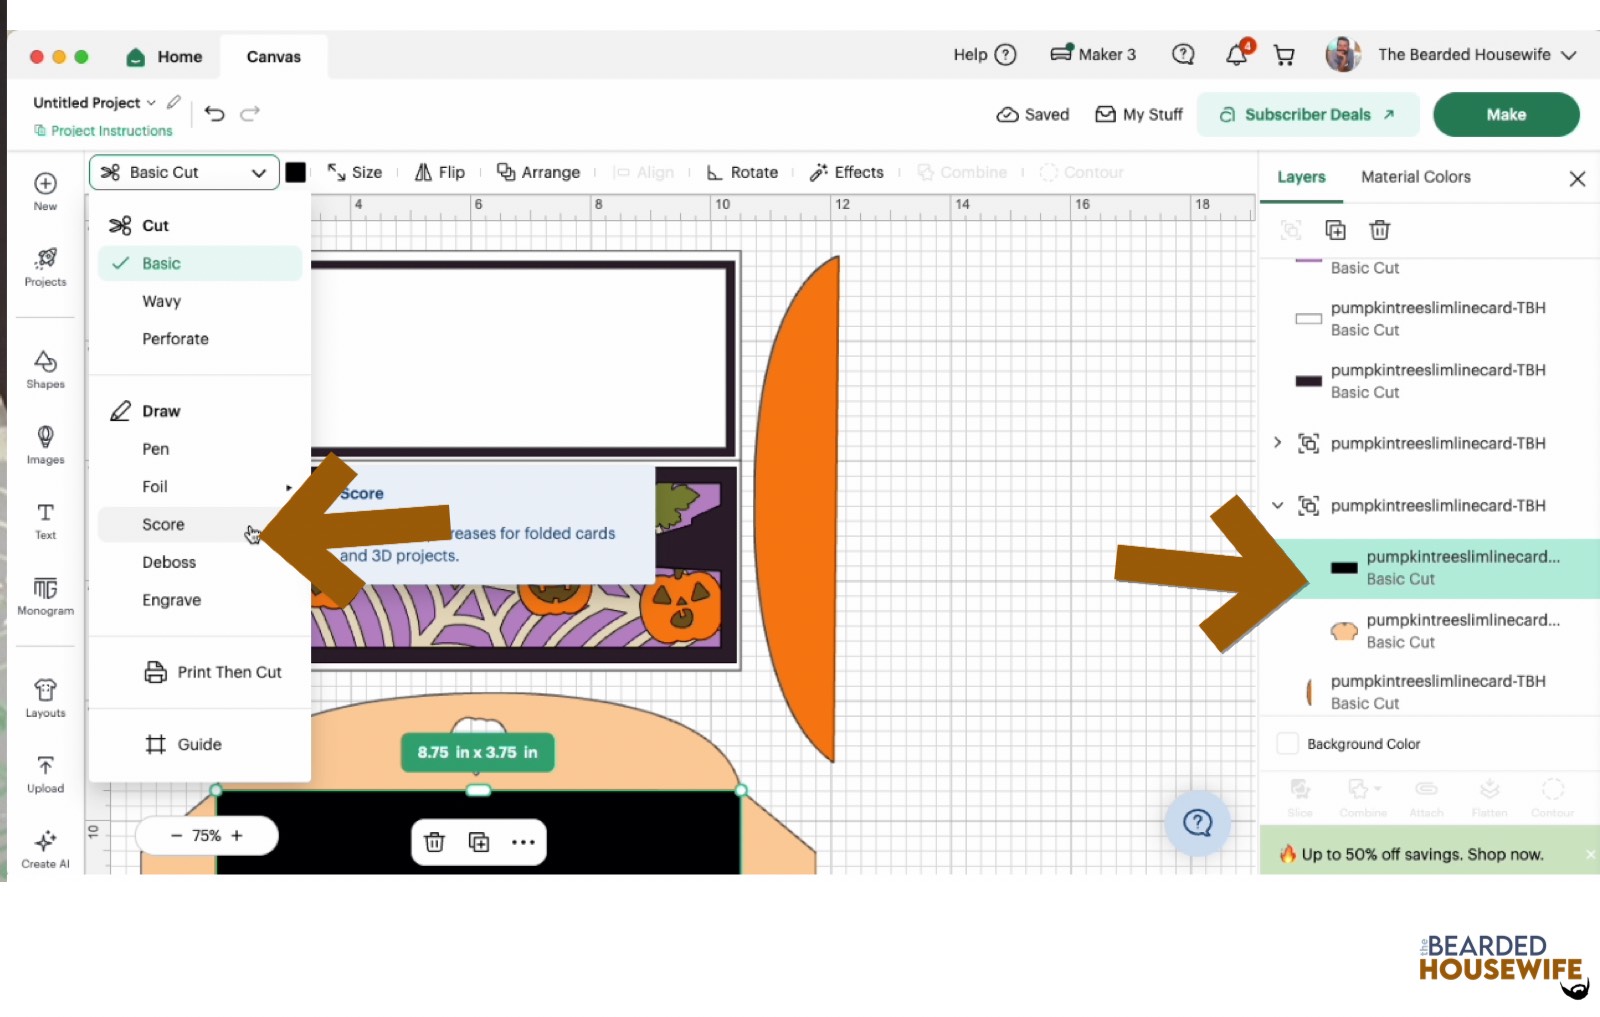Select the peach pumpkintreeslimlinecard layer thumbnail
The width and height of the screenshot is (1600, 1017).
pos(1344,631)
